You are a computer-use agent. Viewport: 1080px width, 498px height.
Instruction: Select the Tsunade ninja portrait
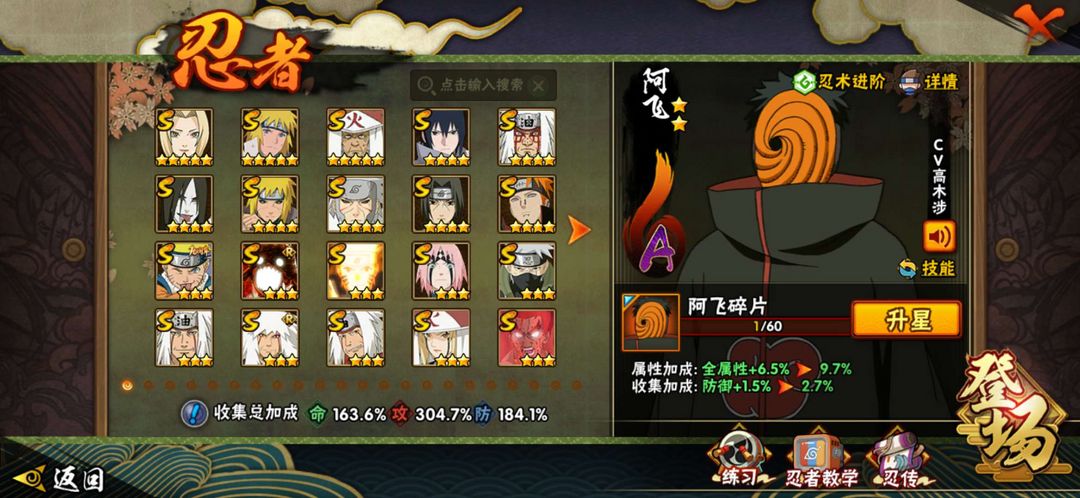(x=184, y=136)
